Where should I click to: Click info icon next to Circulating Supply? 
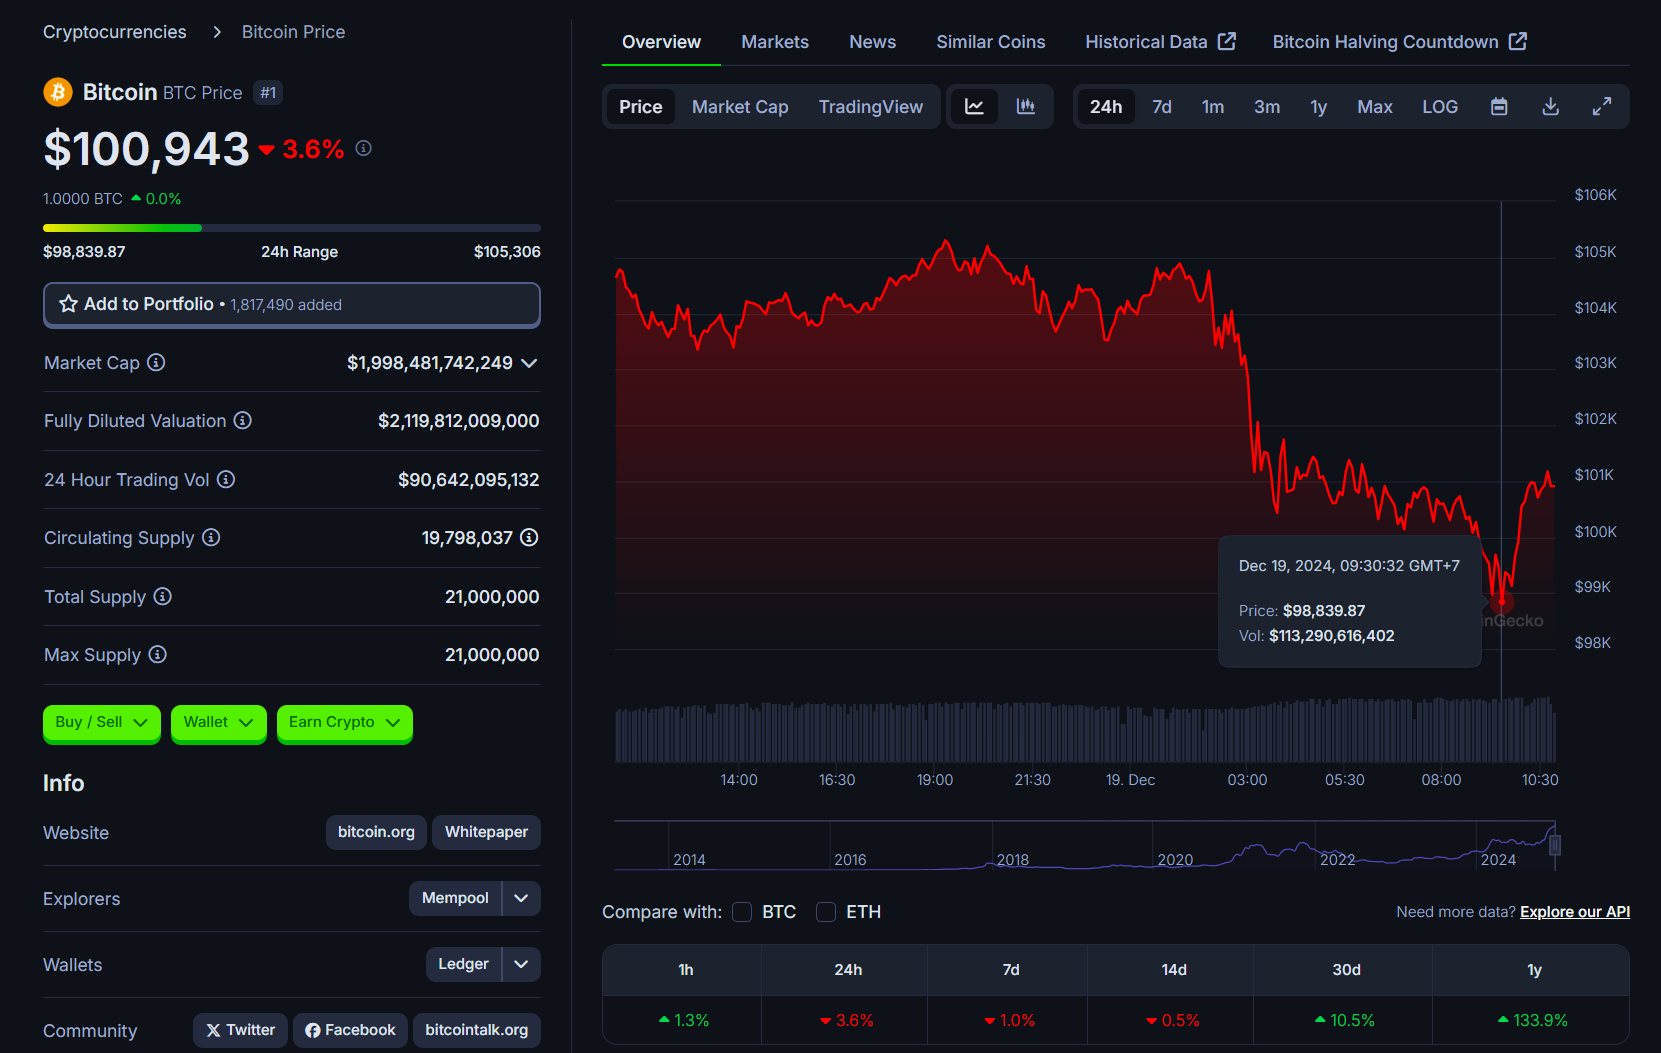click(x=211, y=538)
